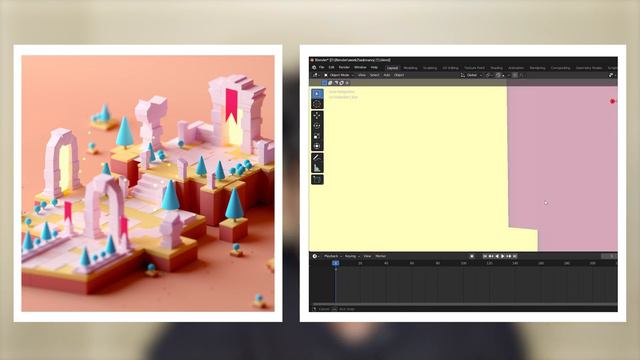640x360 pixels.
Task: Select the Transform tool
Action: (317, 146)
